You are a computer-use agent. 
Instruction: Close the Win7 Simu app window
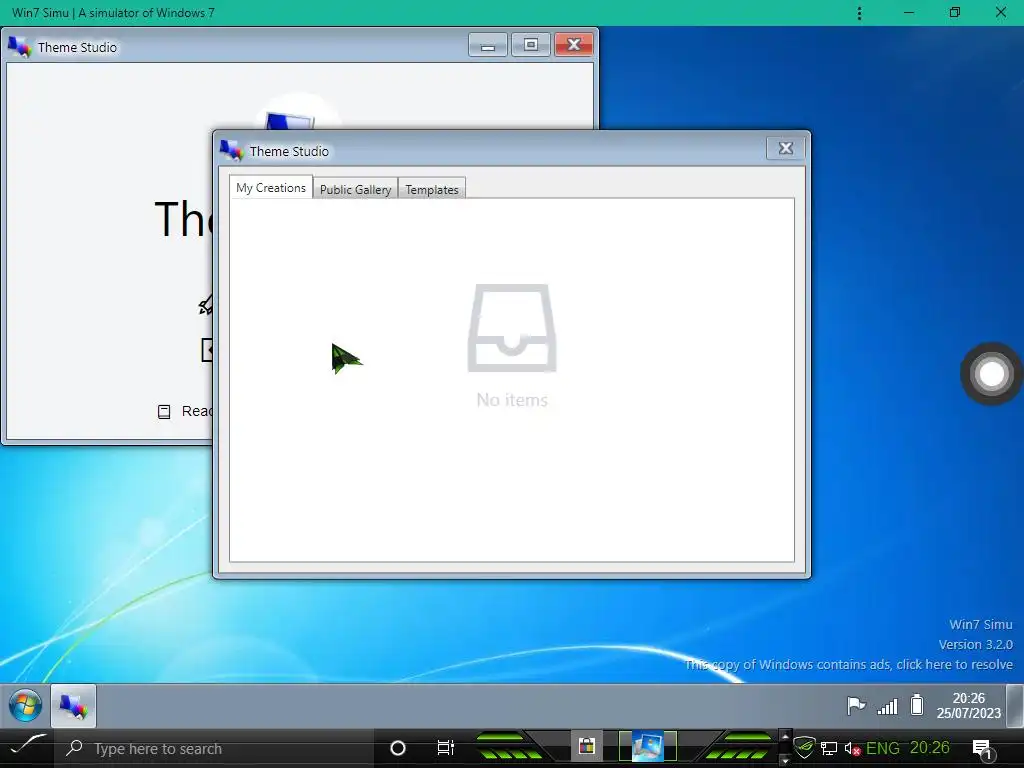pos(1000,12)
